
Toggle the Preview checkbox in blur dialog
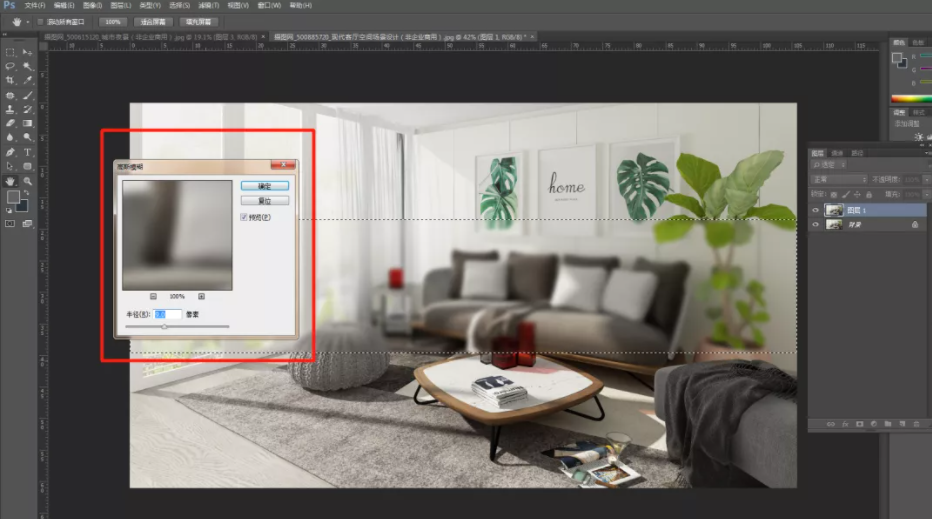click(244, 217)
